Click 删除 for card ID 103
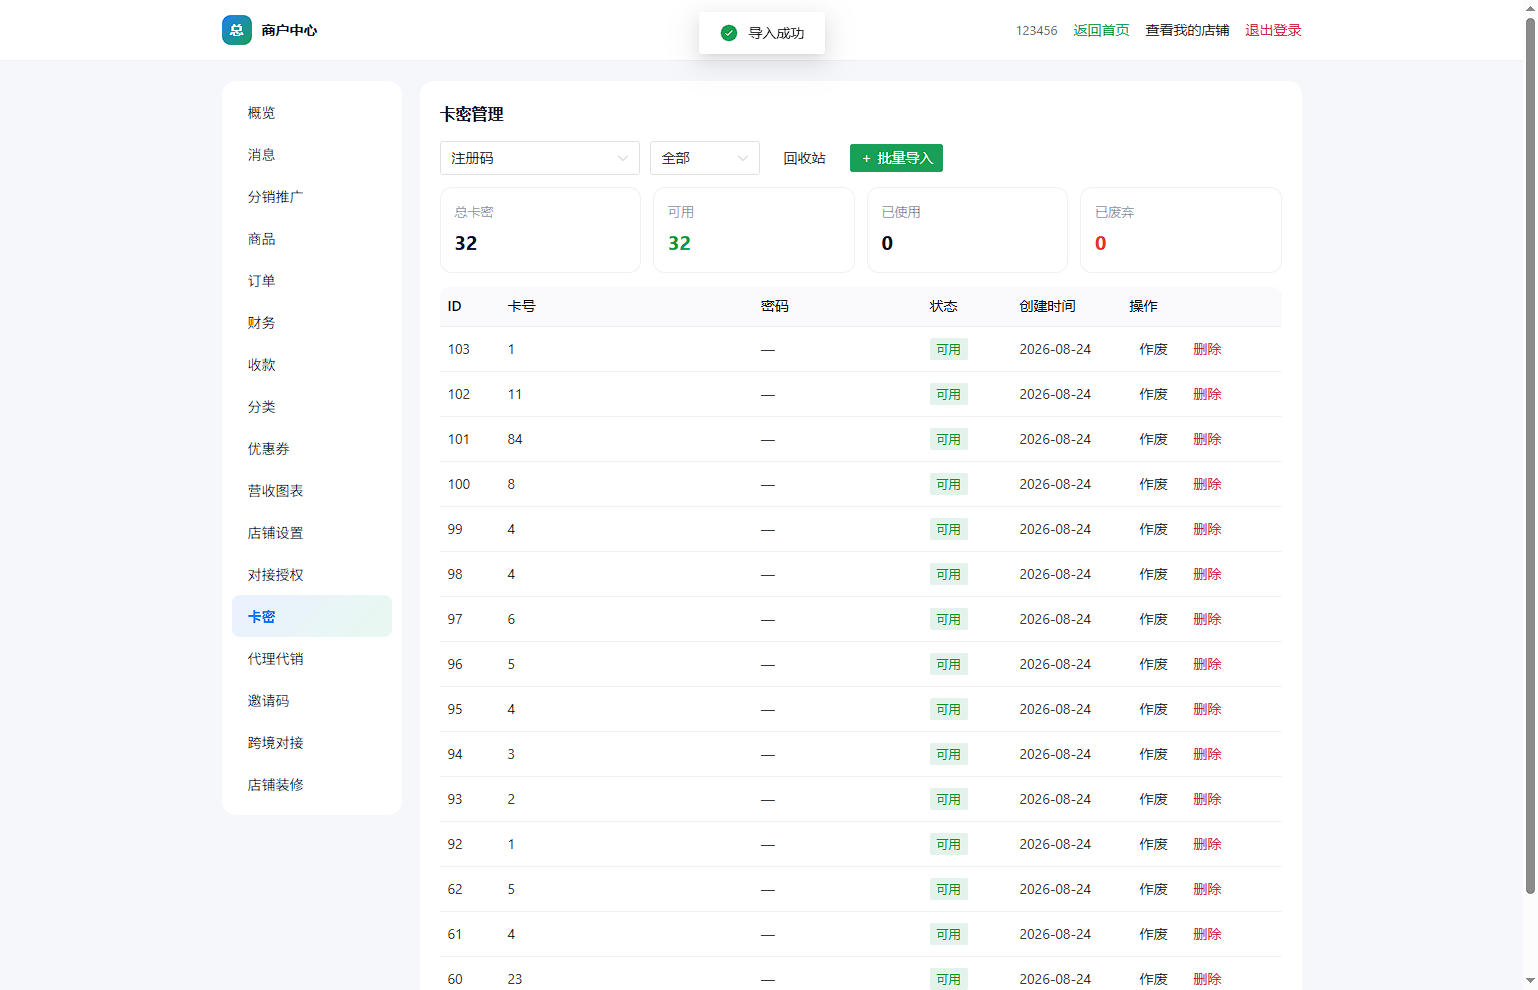Screen dimensions: 1538x990 click(1207, 349)
